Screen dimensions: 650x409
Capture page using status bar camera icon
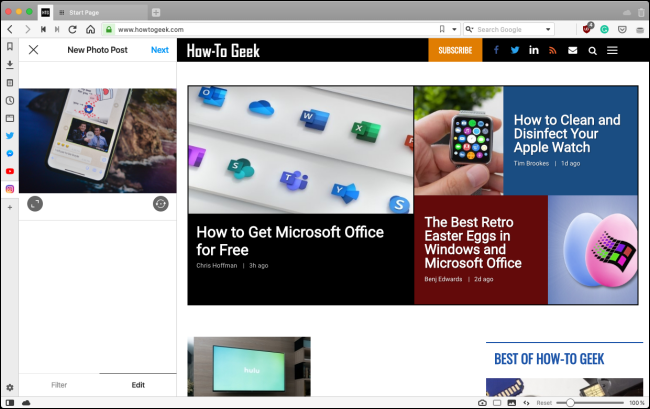coord(482,403)
